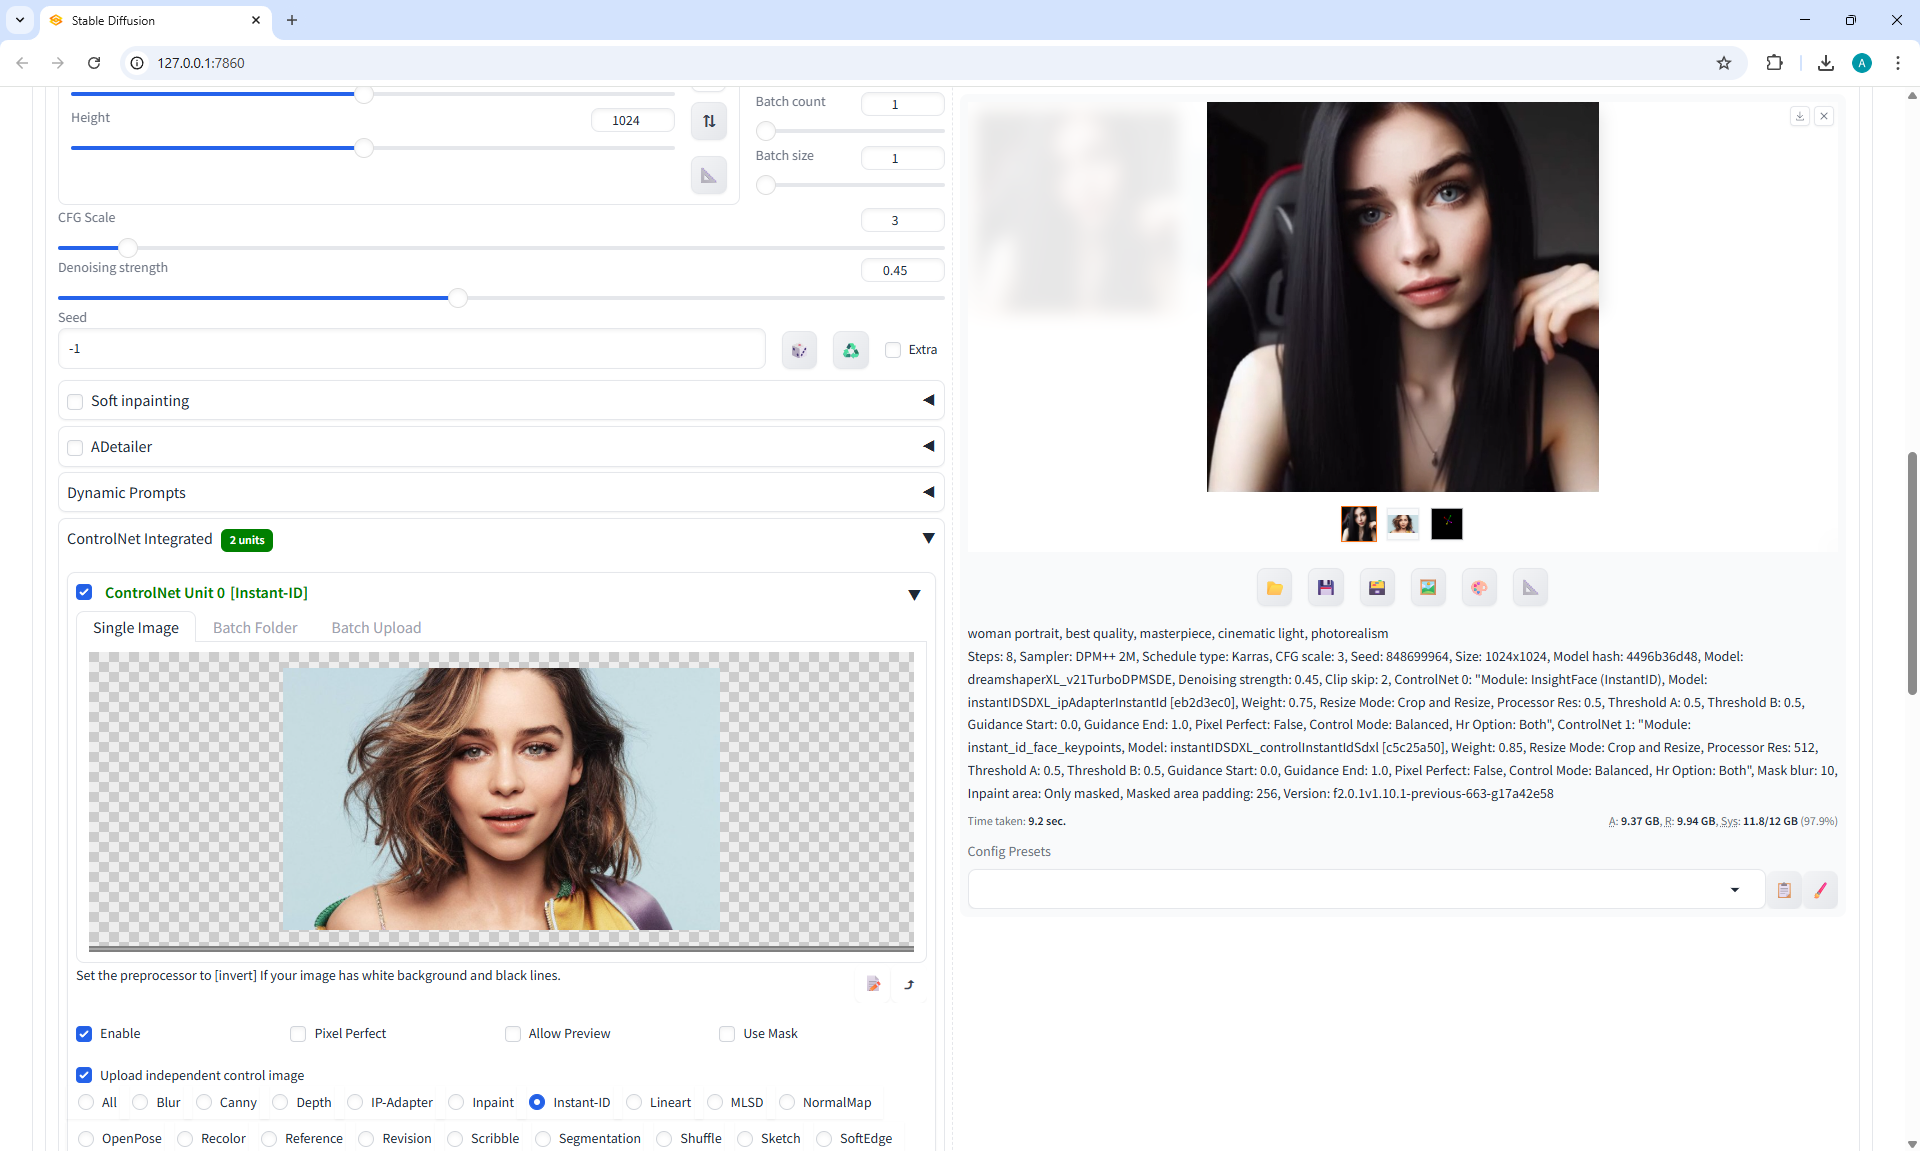The width and height of the screenshot is (1920, 1151).
Task: Switch to the Batch Upload tab
Action: click(x=376, y=628)
